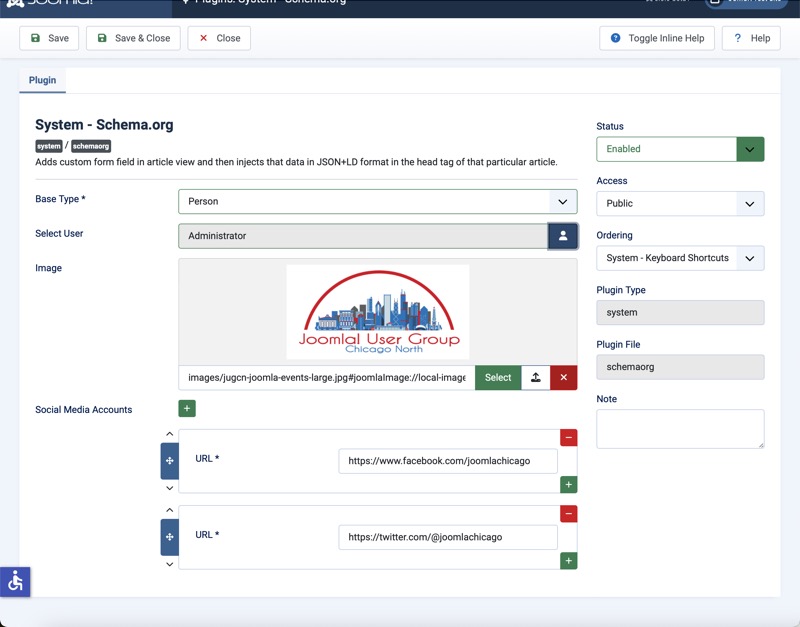Open the Status dropdown showing Enabled
The width and height of the screenshot is (800, 627).
tap(680, 149)
